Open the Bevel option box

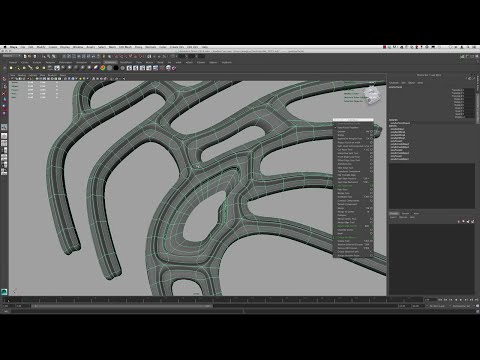tap(371, 233)
